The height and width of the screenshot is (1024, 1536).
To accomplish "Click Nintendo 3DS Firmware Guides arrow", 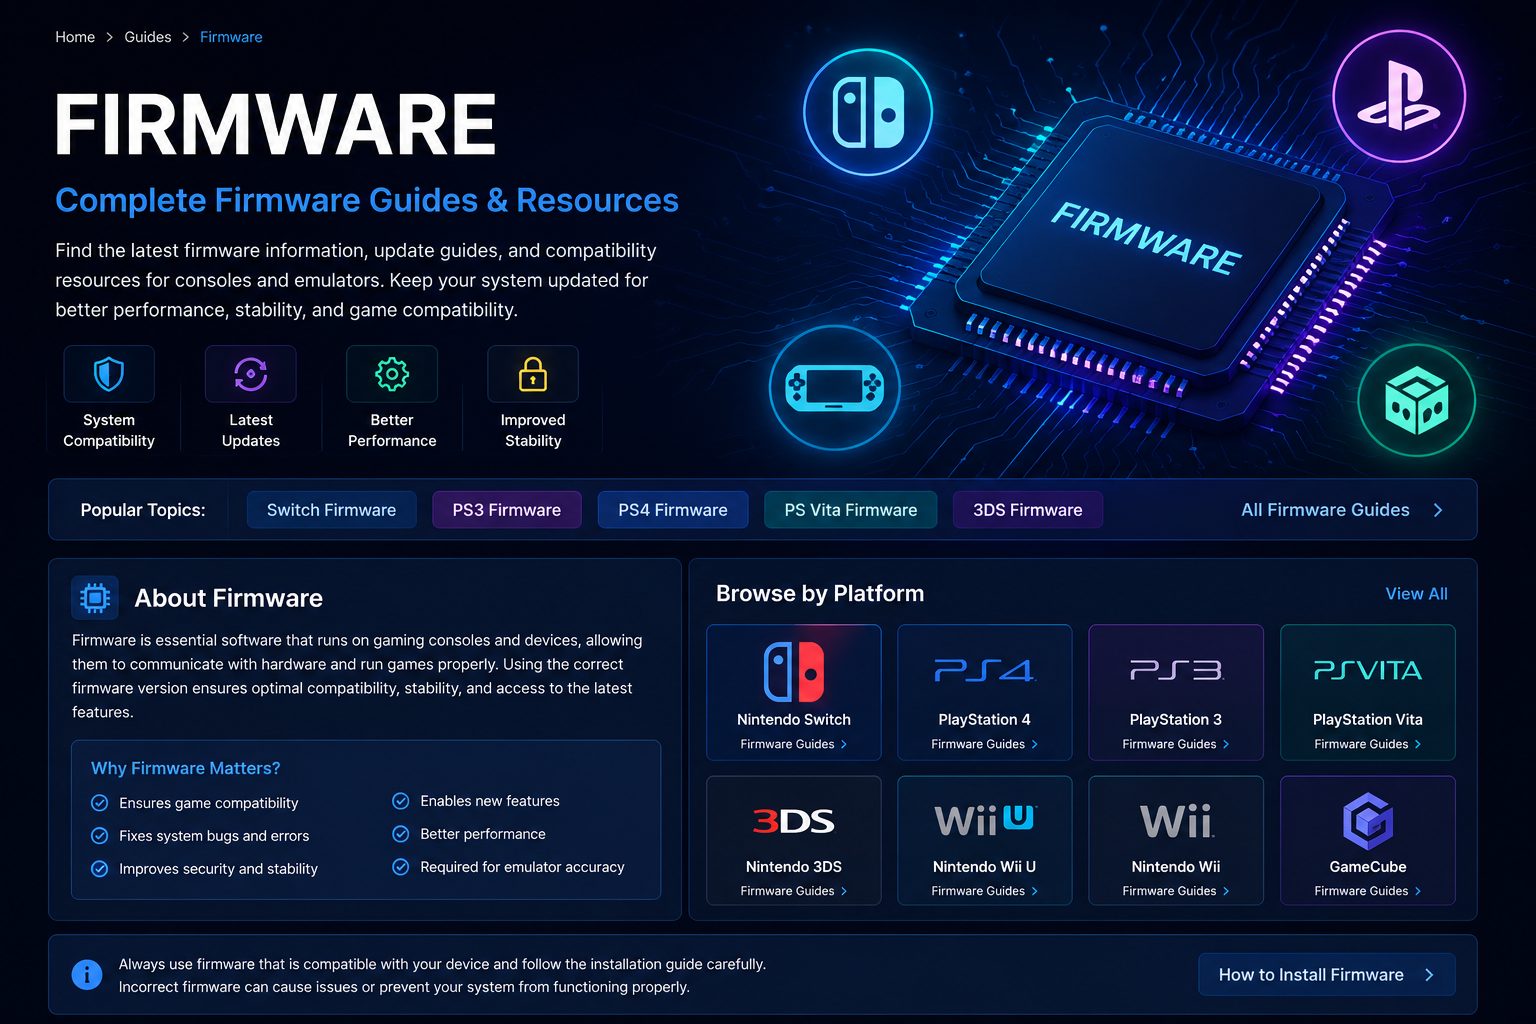I will pos(844,891).
